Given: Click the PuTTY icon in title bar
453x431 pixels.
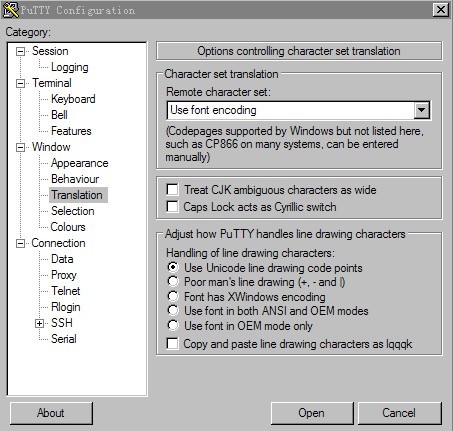Looking at the screenshot, I should click(x=10, y=10).
